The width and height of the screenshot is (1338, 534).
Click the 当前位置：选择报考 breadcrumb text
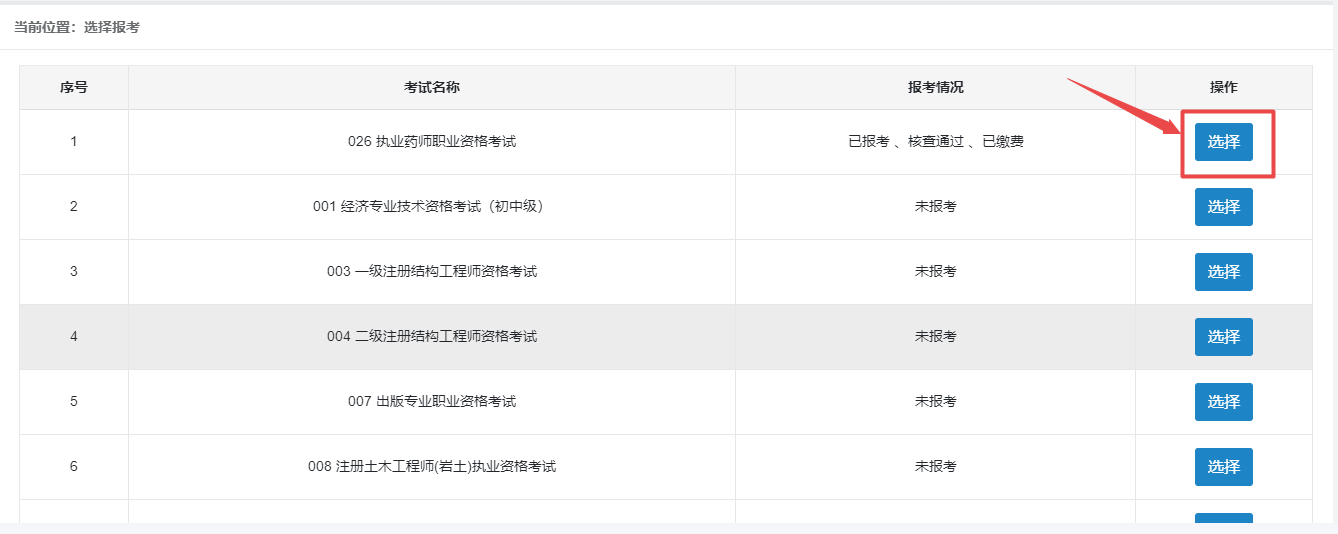[76, 27]
